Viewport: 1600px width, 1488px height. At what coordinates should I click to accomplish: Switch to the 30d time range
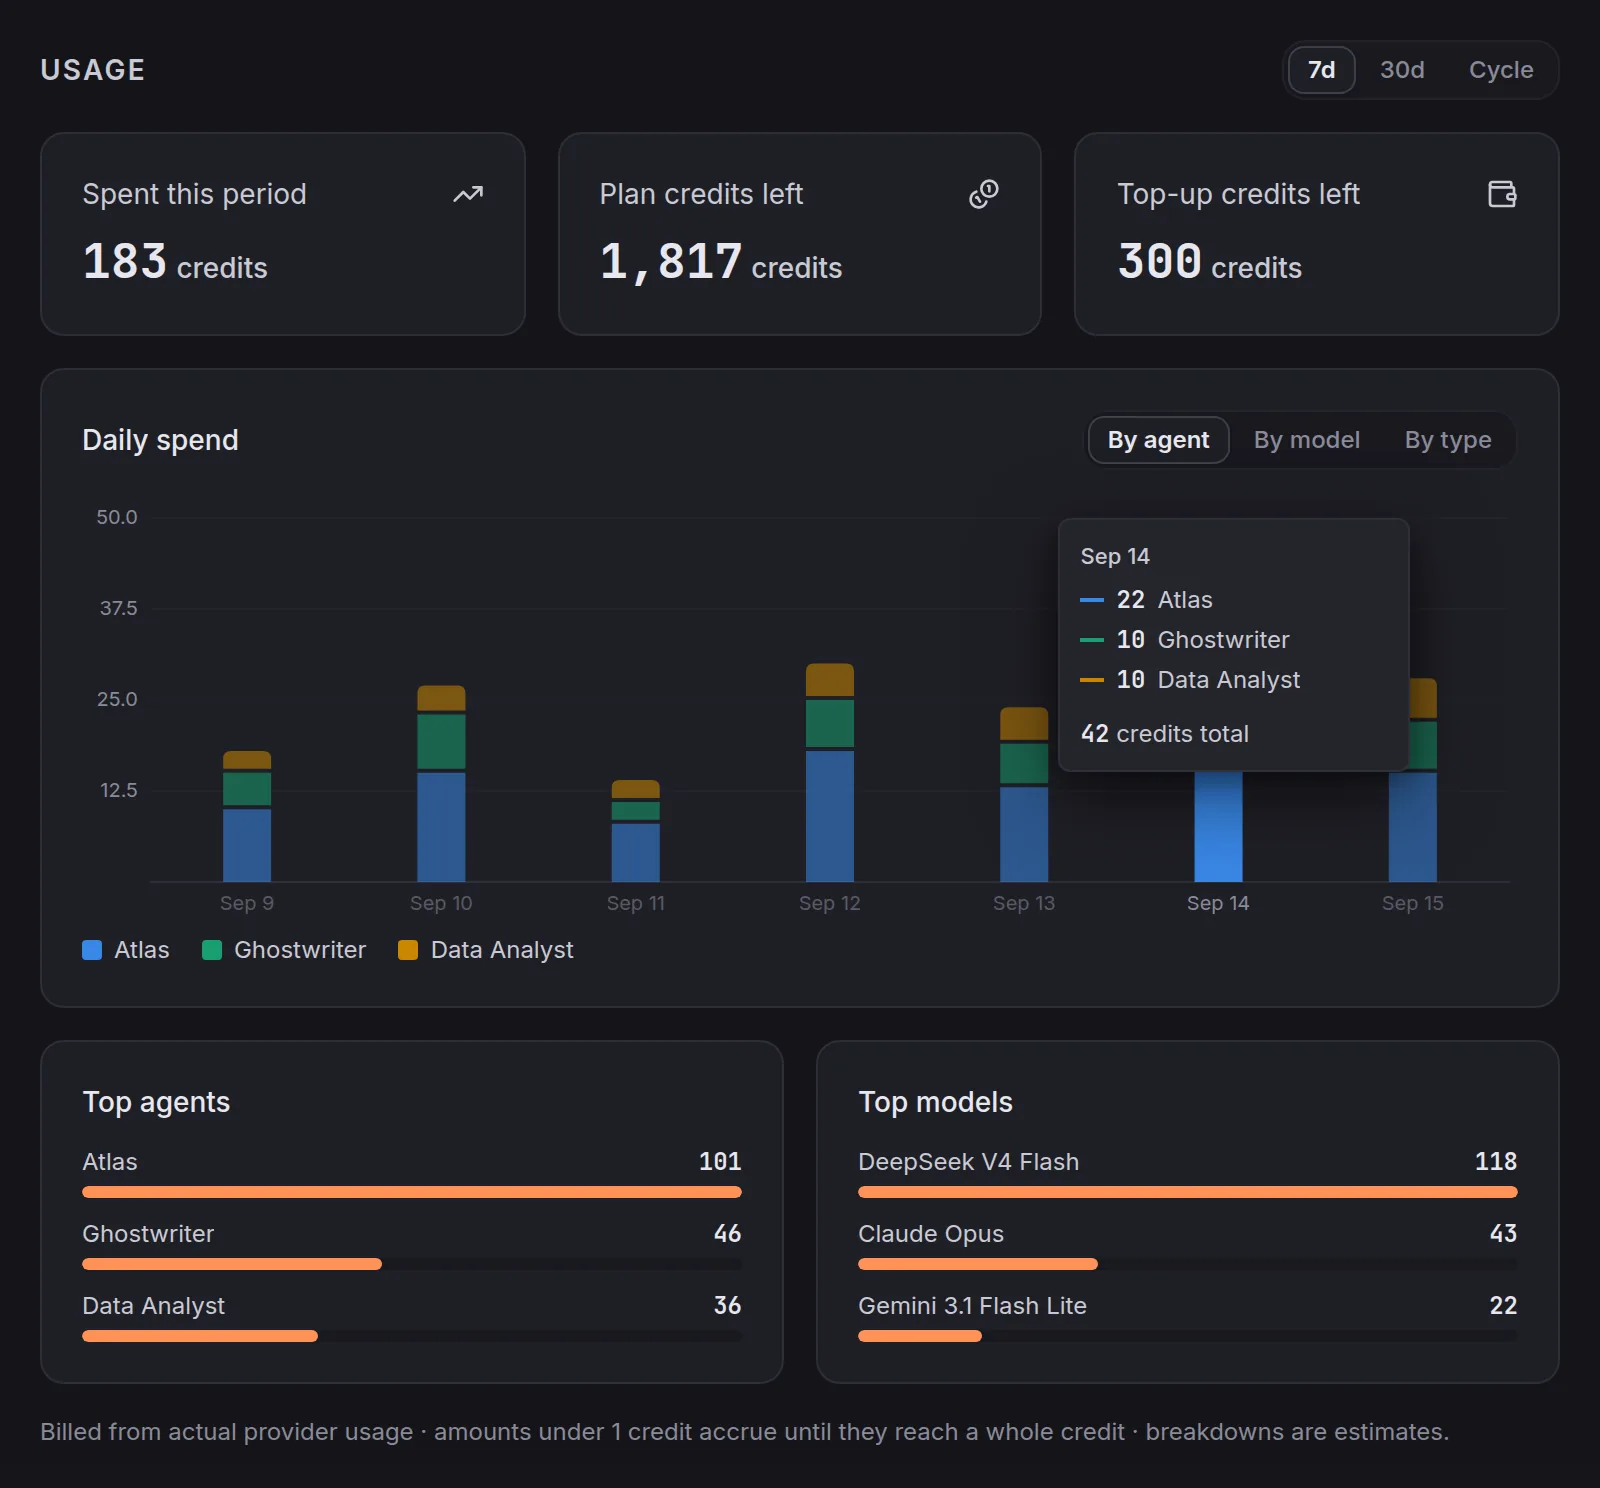pyautogui.click(x=1402, y=70)
